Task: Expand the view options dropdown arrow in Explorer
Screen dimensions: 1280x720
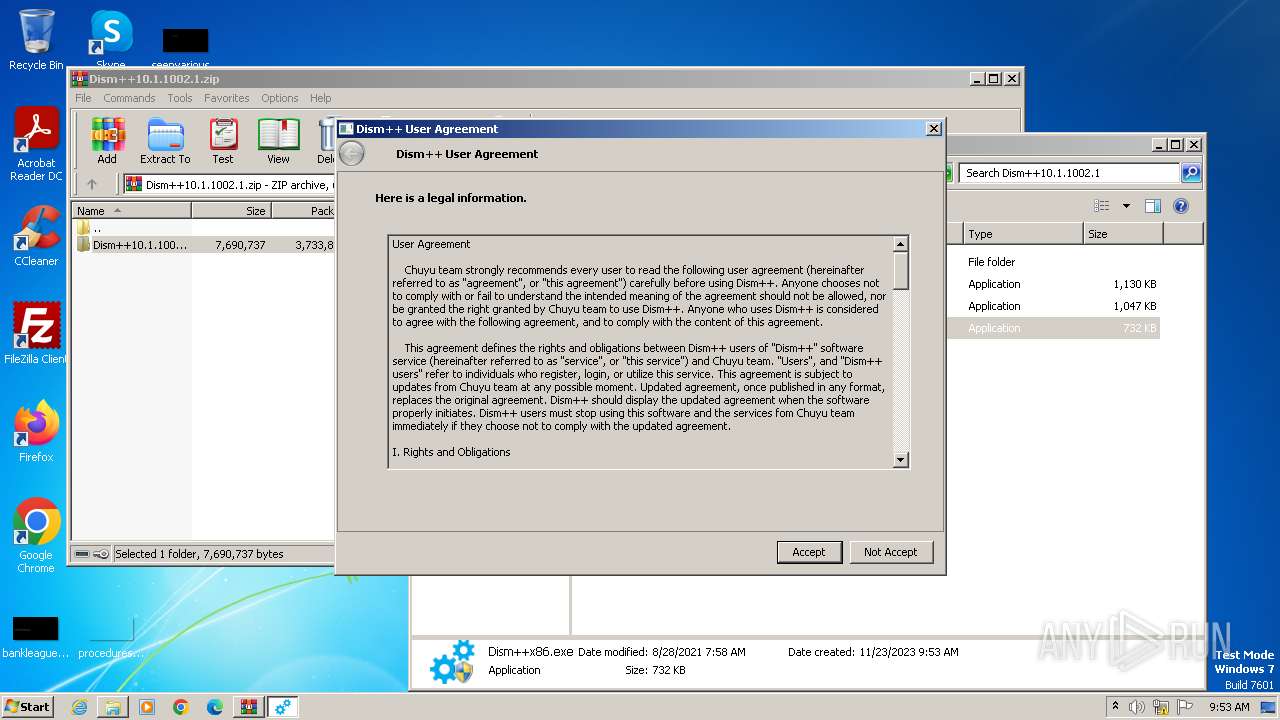Action: tap(1126, 206)
